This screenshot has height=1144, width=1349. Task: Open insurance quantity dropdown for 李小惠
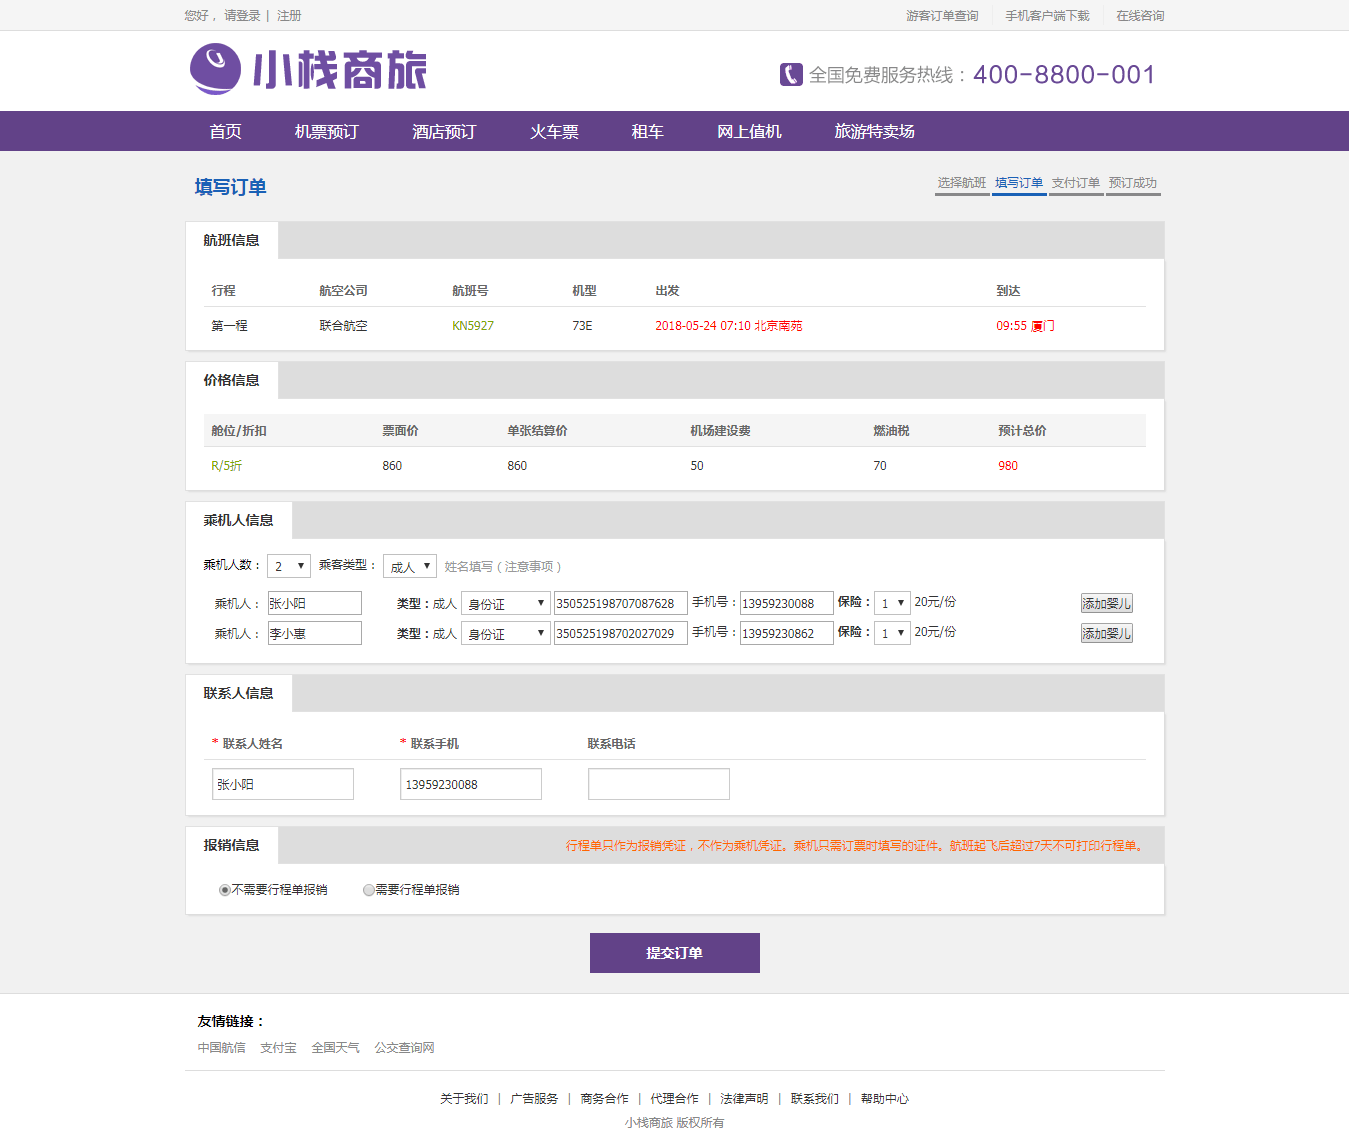point(891,633)
